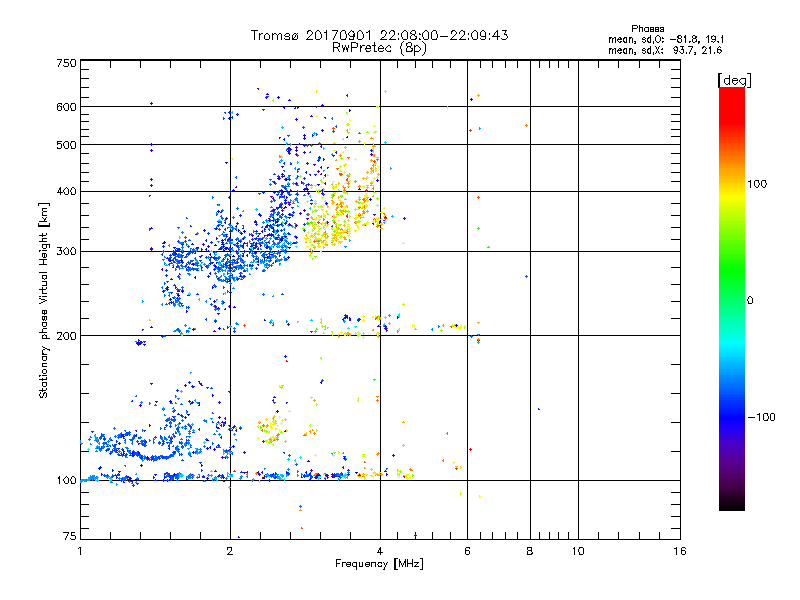Click the 'Frequency [MHz]' axis label

(x=379, y=564)
